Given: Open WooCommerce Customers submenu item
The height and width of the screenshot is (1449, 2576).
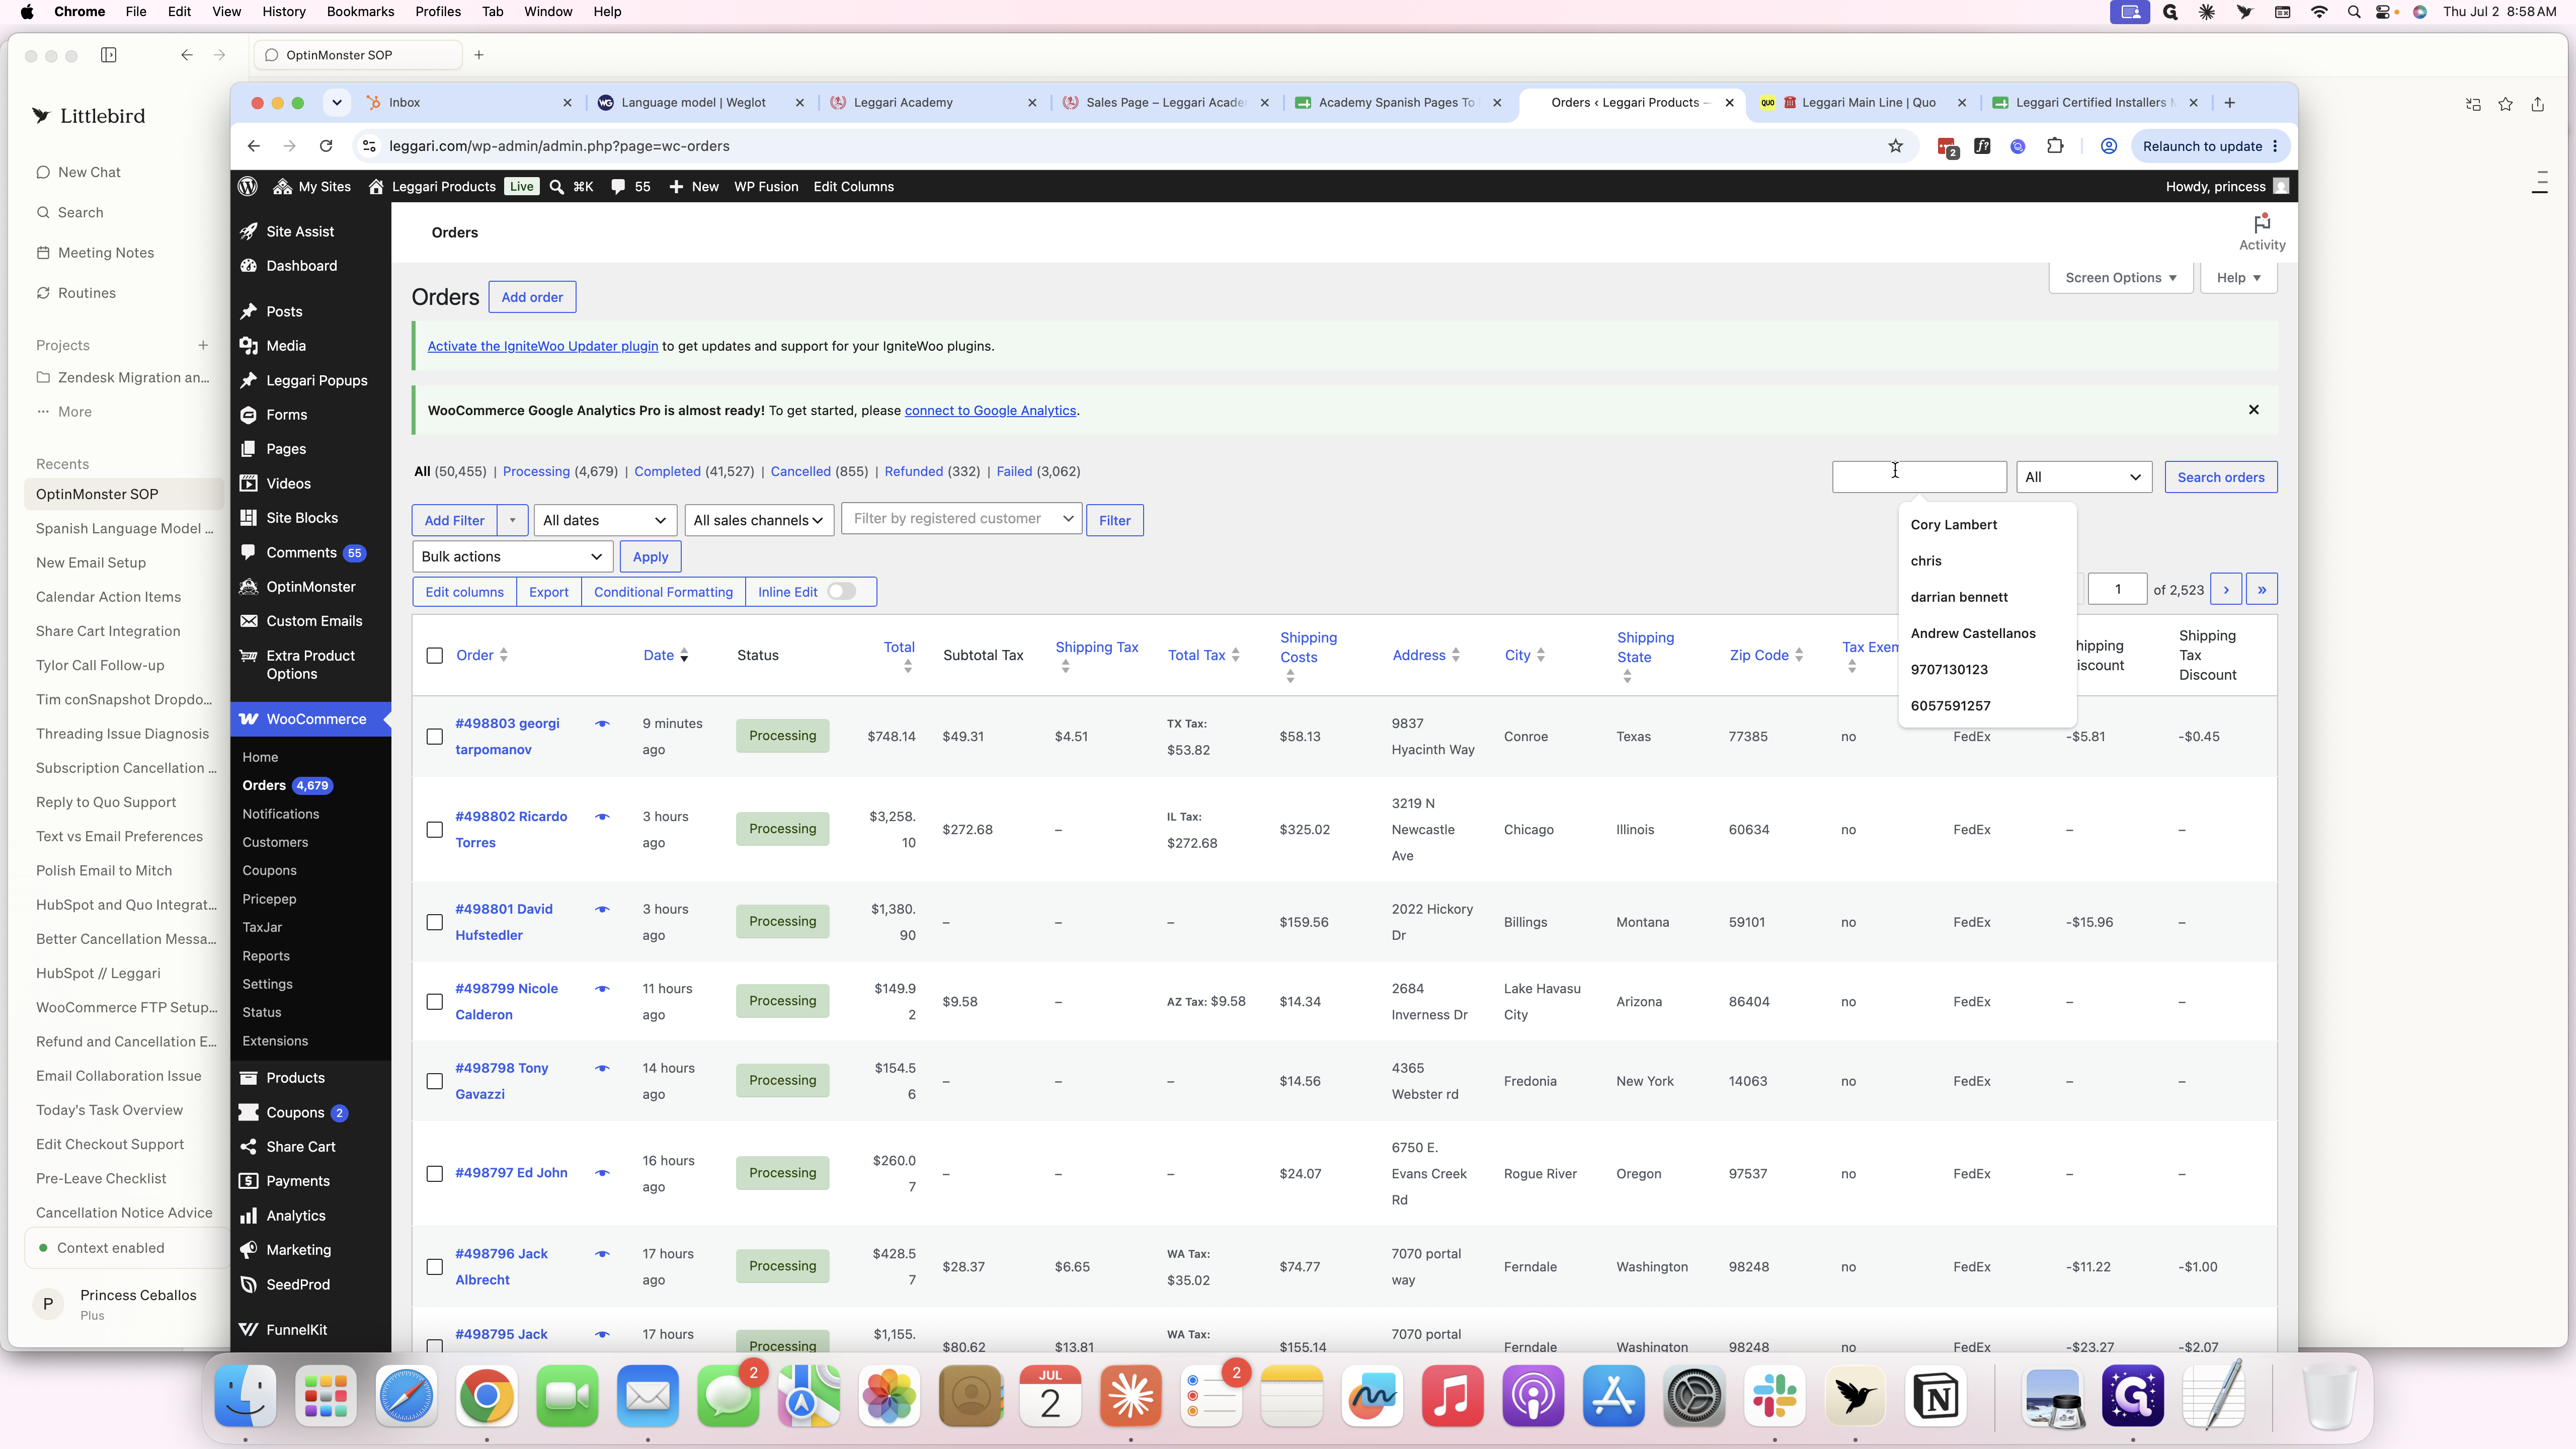Looking at the screenshot, I should (x=275, y=843).
